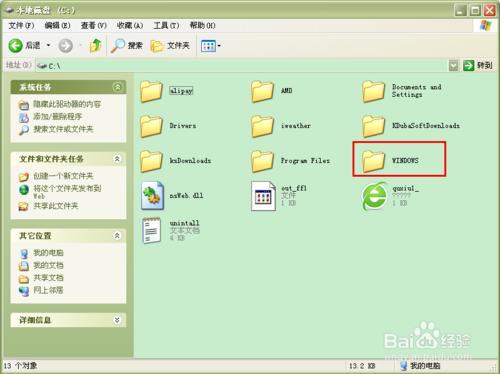Viewport: 500px width, 374px height.
Task: Open the Views button dropdown arrow
Action: (219, 46)
